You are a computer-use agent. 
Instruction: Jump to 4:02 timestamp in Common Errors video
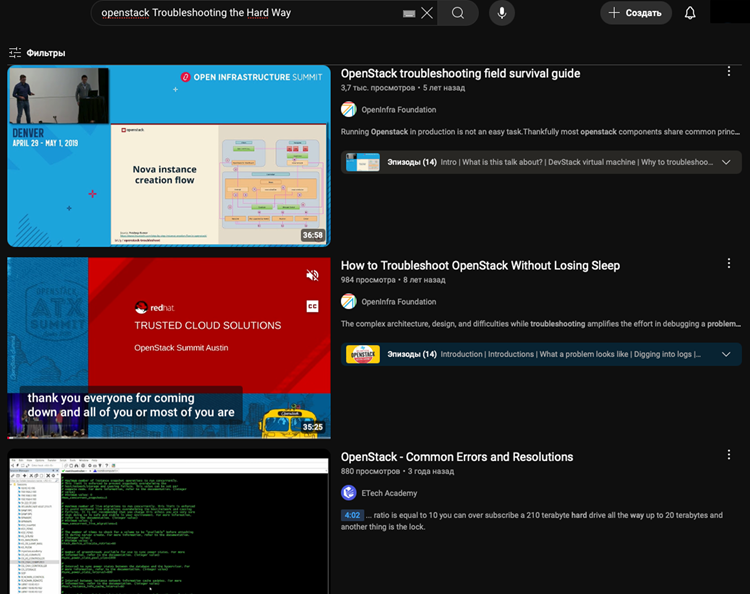(352, 515)
